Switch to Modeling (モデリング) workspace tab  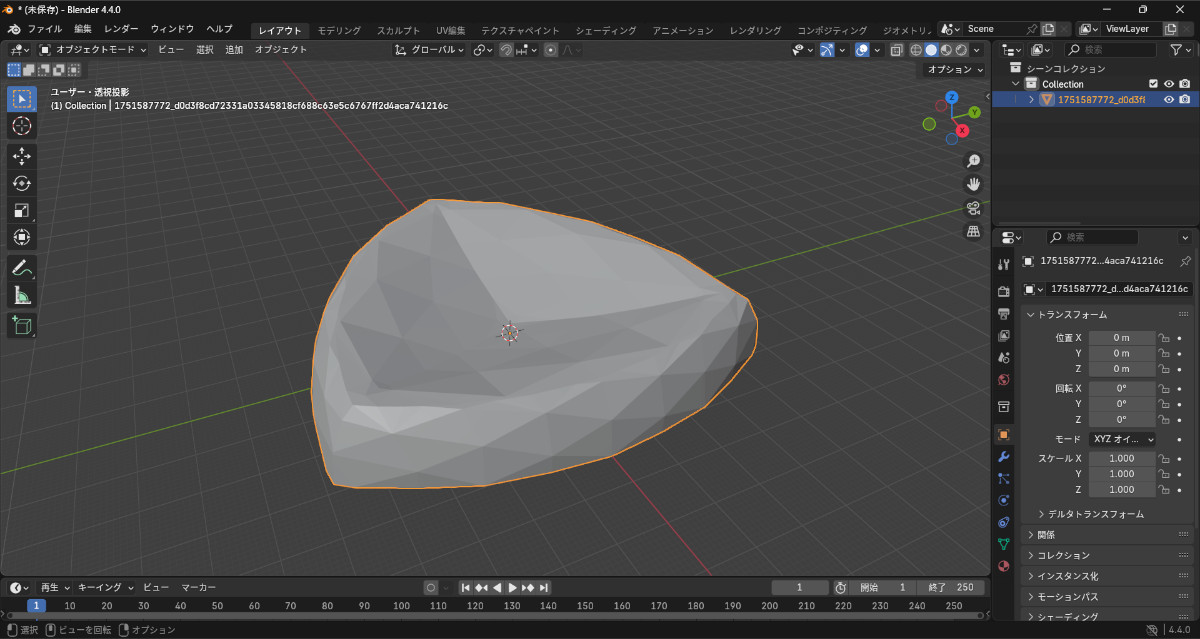339,30
